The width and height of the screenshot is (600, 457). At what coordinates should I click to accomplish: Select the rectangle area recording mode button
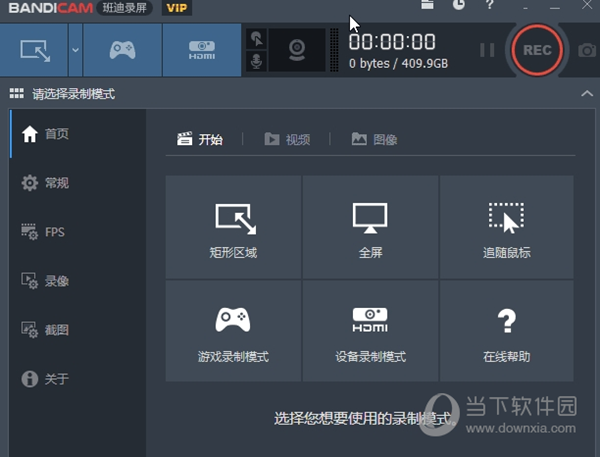[x=34, y=48]
